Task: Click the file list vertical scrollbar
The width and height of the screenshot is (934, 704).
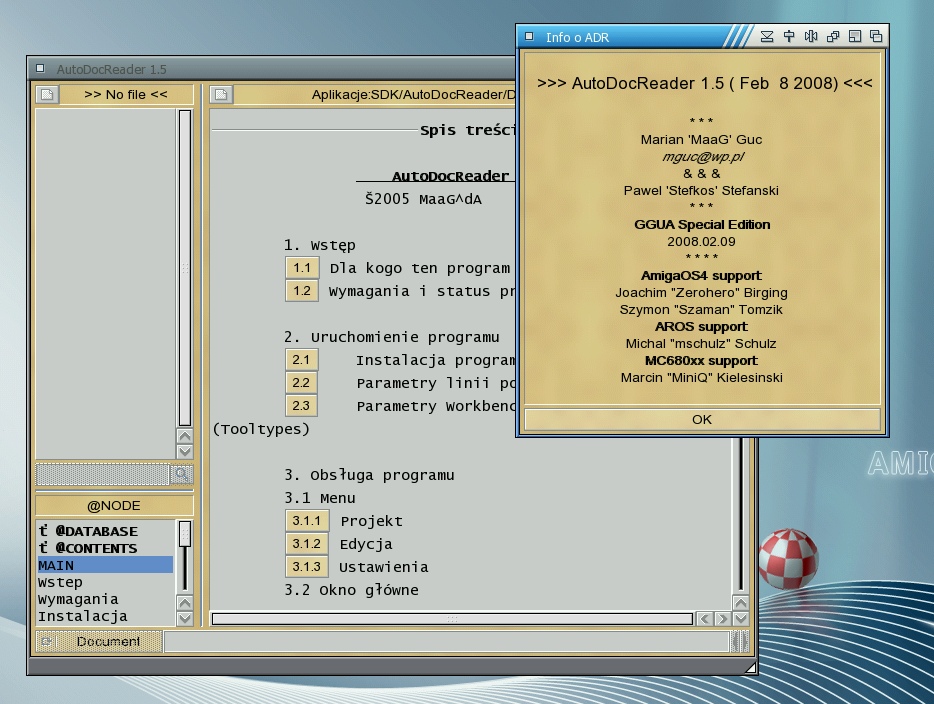Action: click(x=185, y=267)
